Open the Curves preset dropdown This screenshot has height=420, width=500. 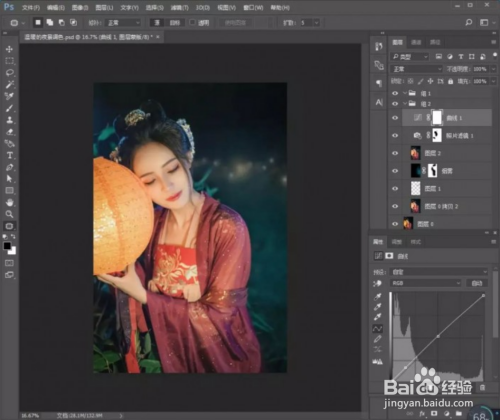coord(439,272)
